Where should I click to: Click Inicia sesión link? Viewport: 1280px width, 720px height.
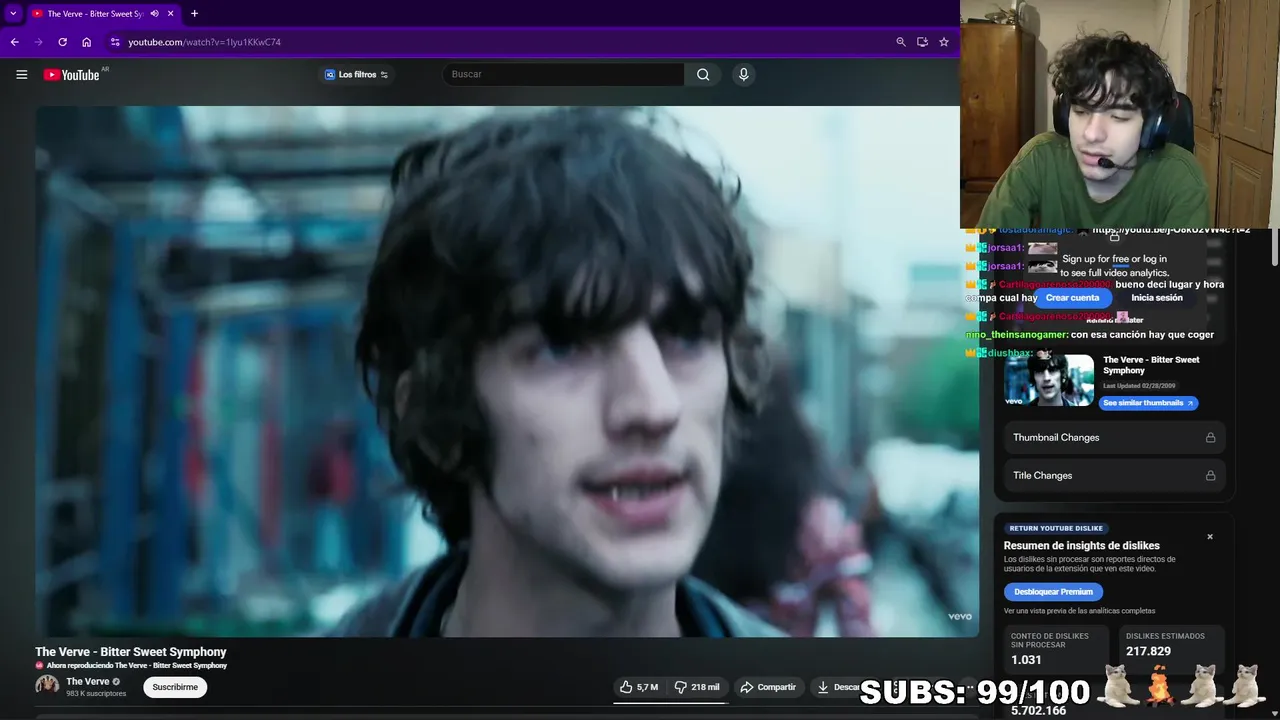[x=1156, y=298]
